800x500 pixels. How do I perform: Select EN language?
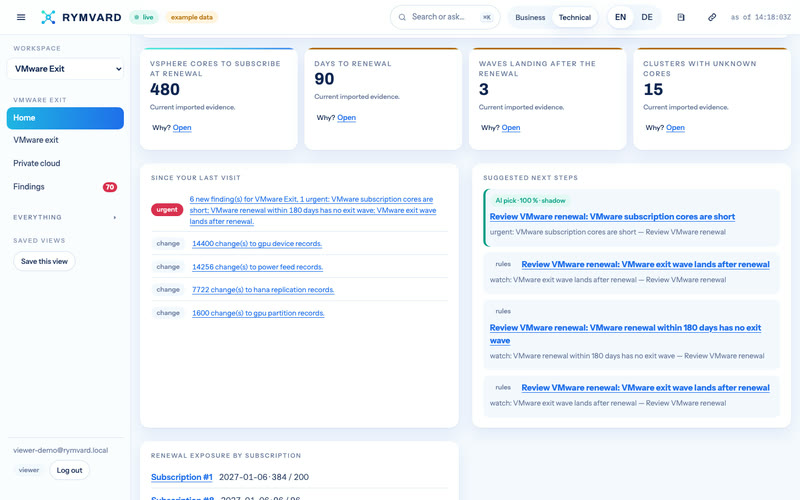click(620, 17)
